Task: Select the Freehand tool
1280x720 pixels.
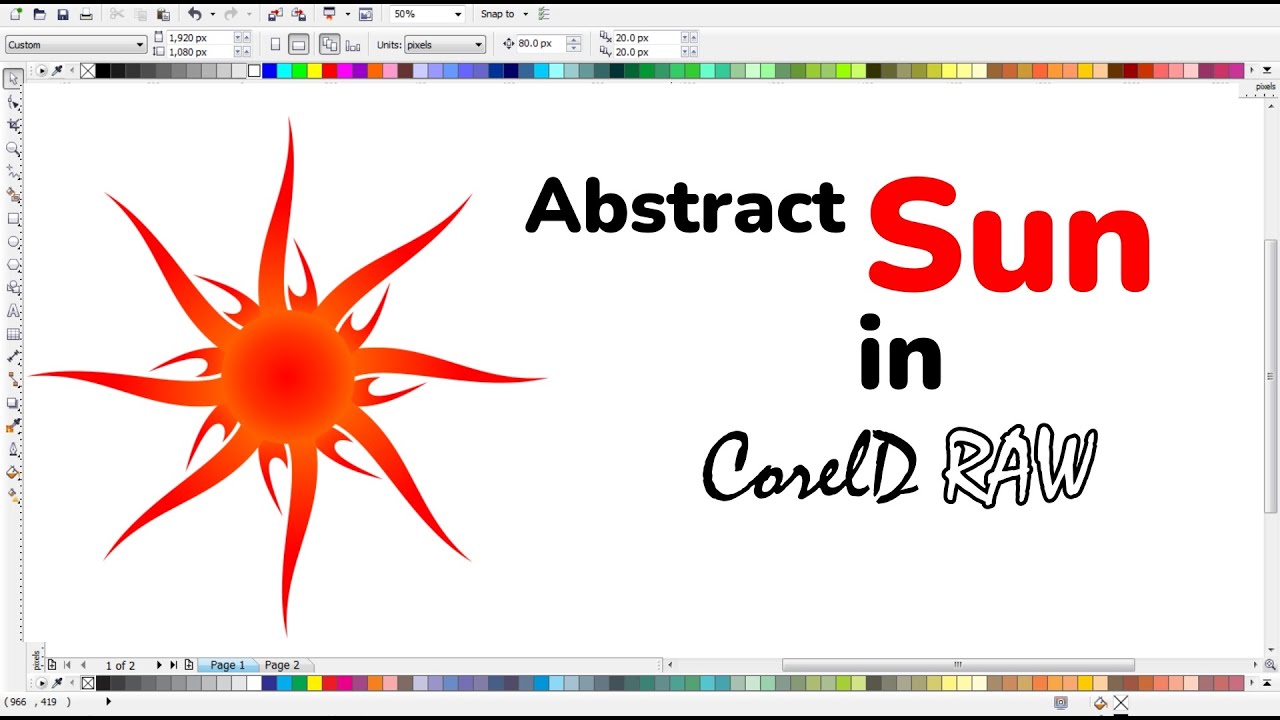Action: pos(13,171)
